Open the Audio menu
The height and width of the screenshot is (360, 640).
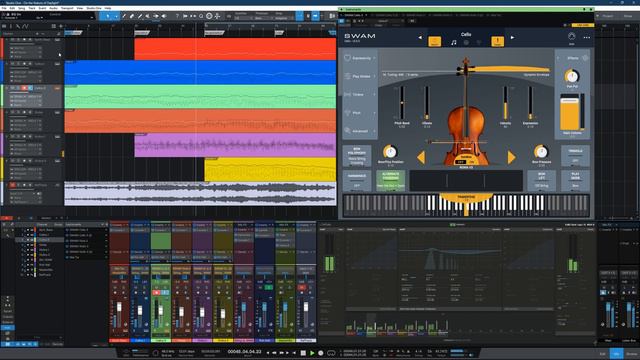[53, 8]
